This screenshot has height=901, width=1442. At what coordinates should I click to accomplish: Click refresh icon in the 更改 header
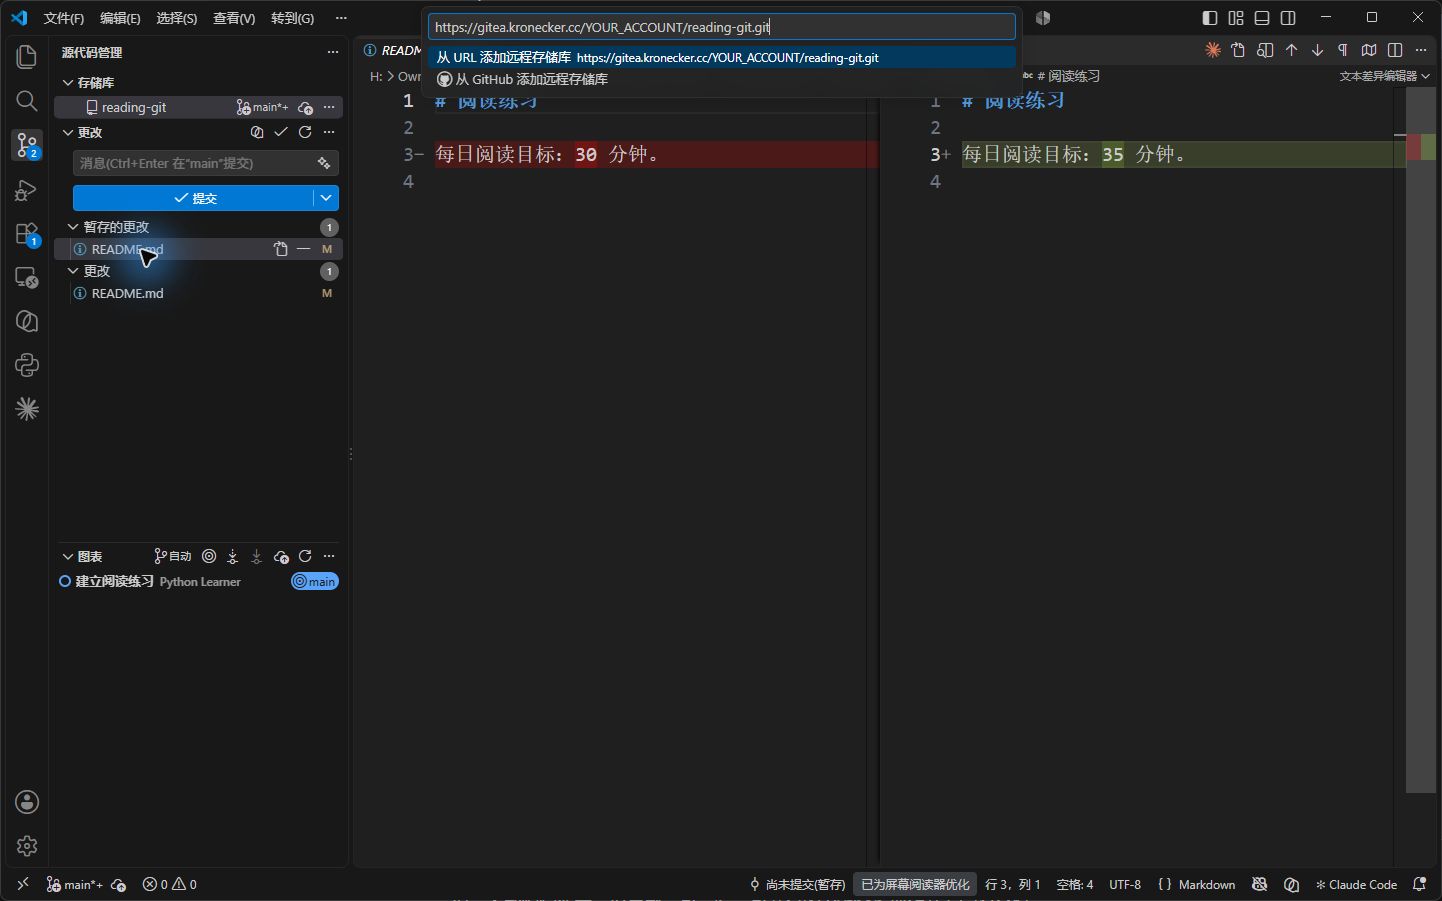pyautogui.click(x=305, y=132)
